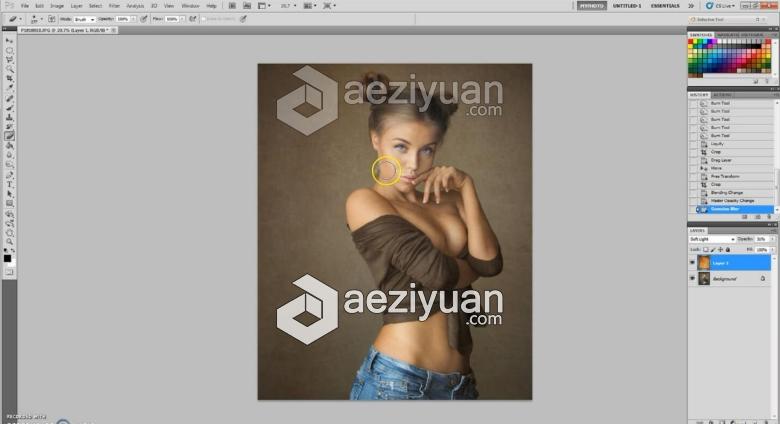Select the Hand tool

point(9,233)
